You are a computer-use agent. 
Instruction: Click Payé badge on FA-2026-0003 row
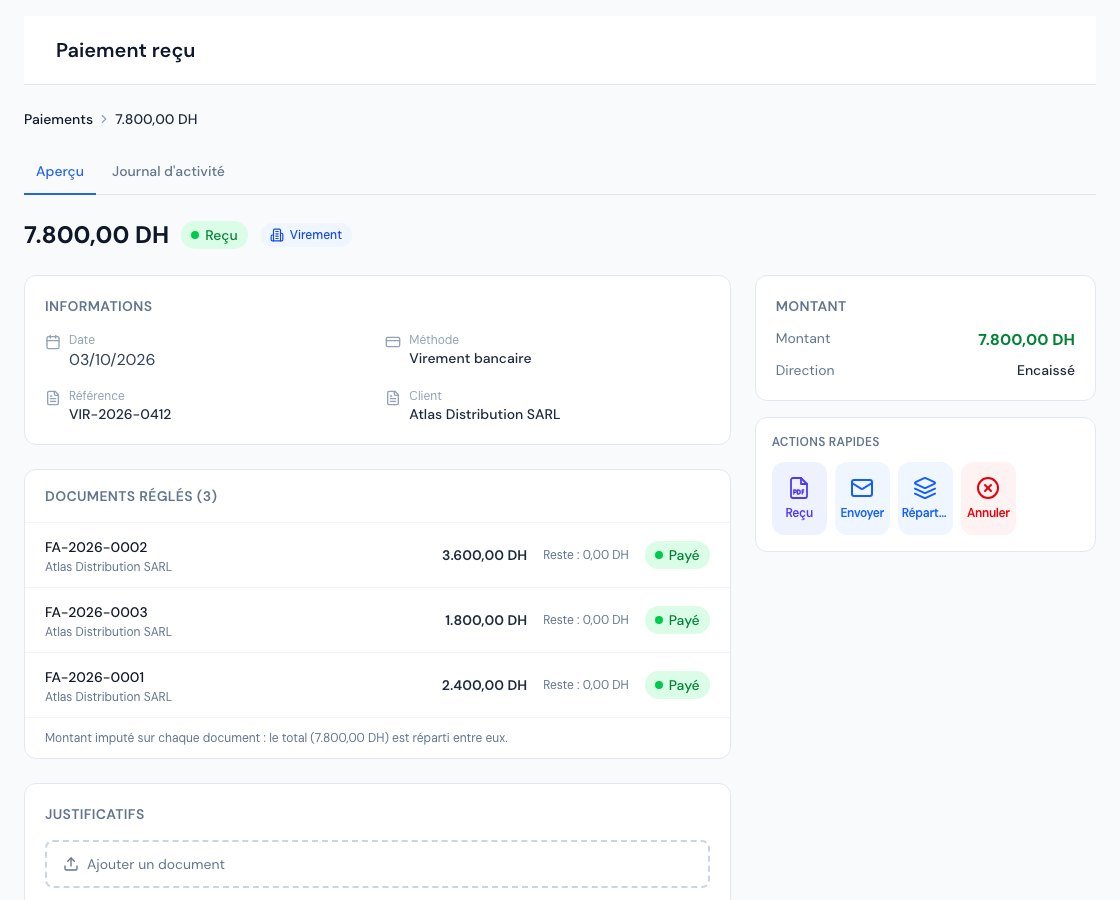(676, 620)
